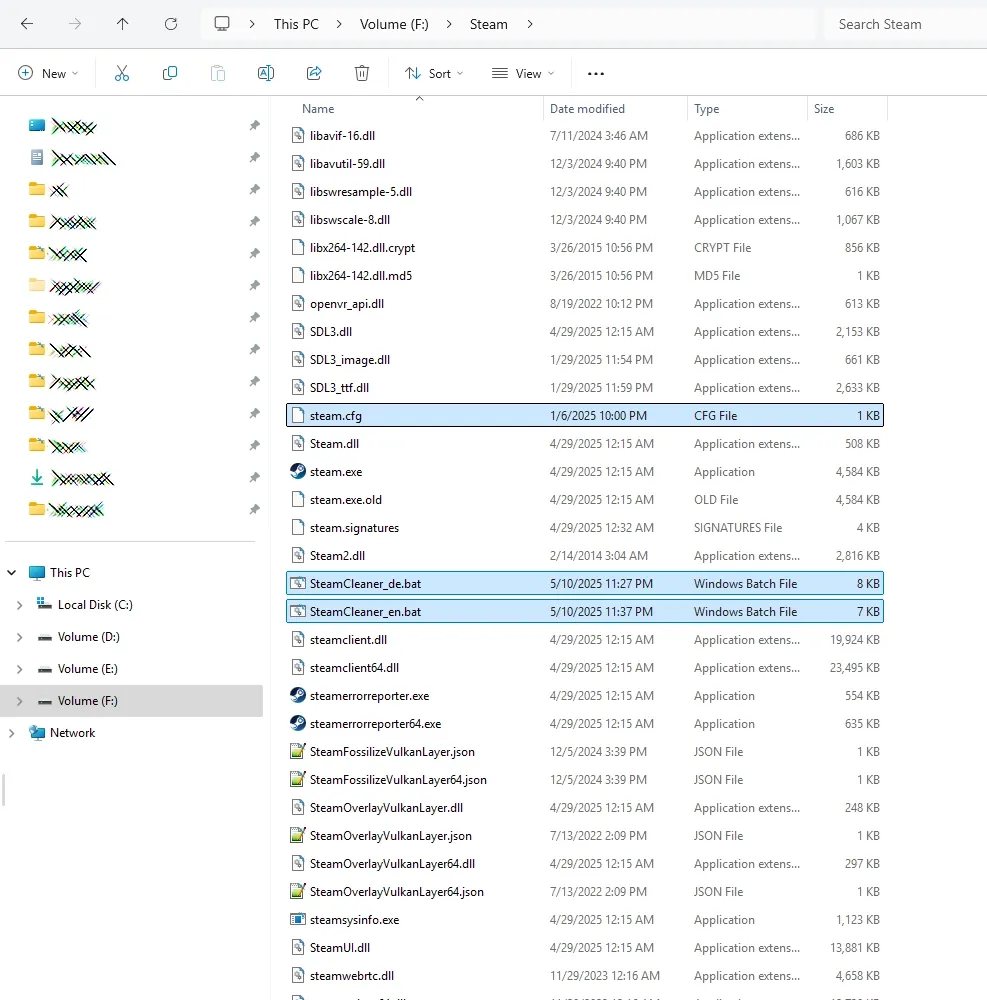Select SteamFossilizeVulkanLayer.json file icon
This screenshot has width=987, height=1000.
(x=298, y=751)
